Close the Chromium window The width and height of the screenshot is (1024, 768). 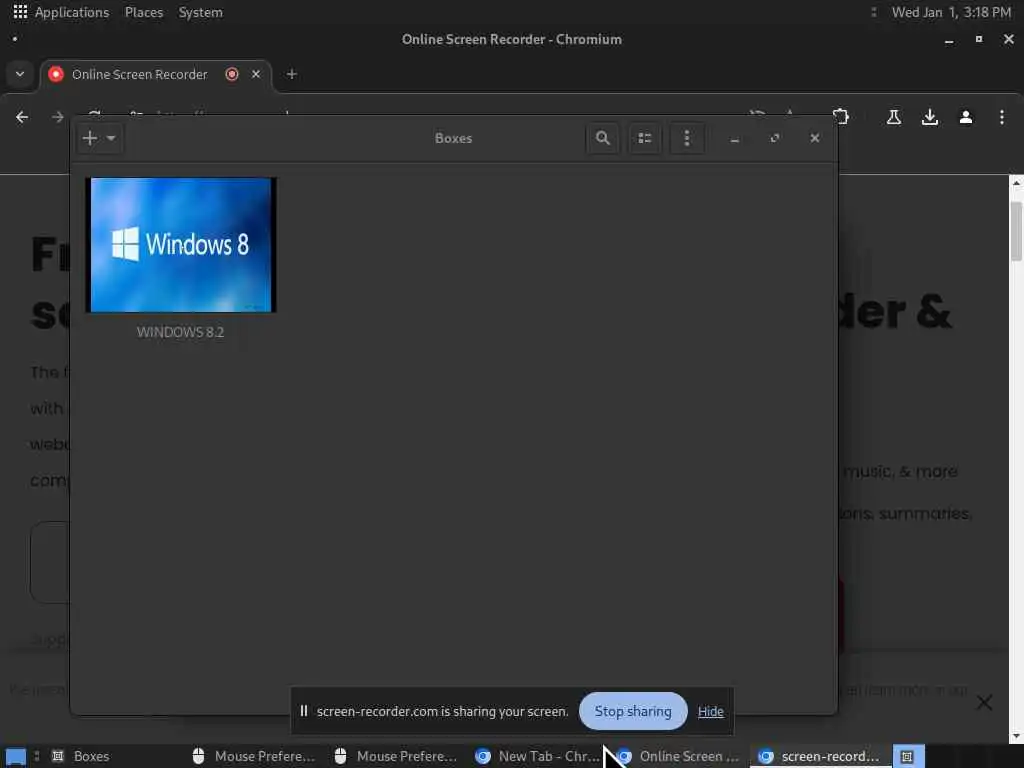1009,39
